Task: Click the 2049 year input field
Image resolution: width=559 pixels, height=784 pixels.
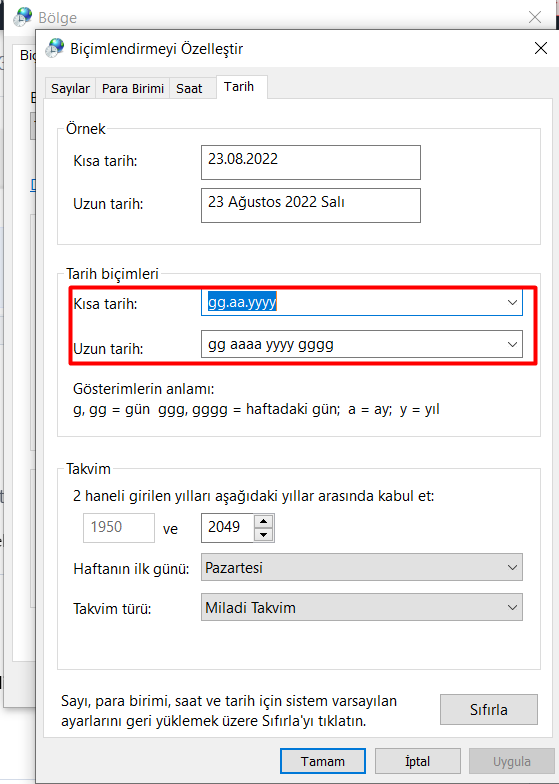Action: point(228,528)
